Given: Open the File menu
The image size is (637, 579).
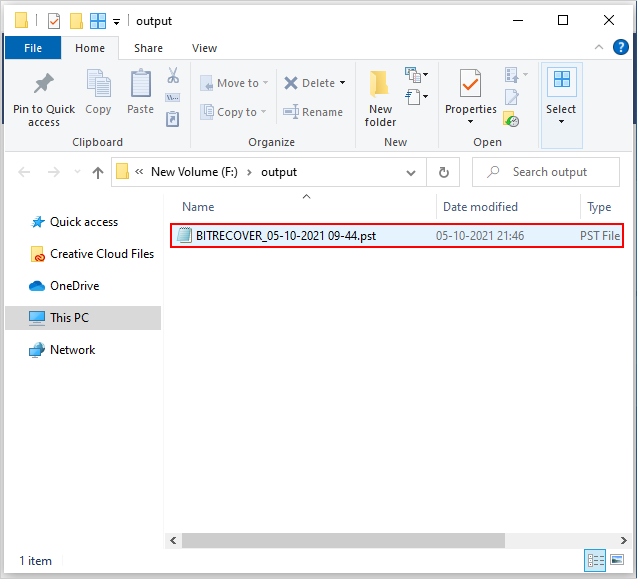Looking at the screenshot, I should point(33,48).
